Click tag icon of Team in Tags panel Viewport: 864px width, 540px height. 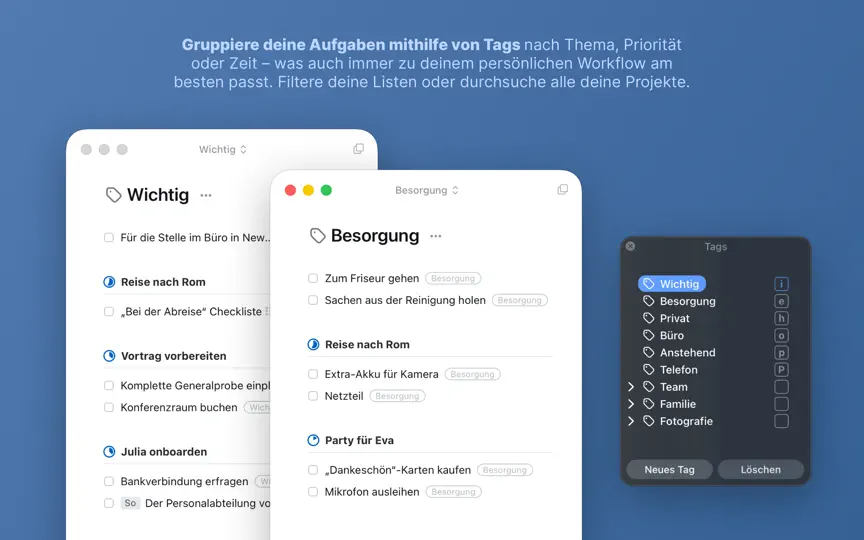tap(649, 387)
